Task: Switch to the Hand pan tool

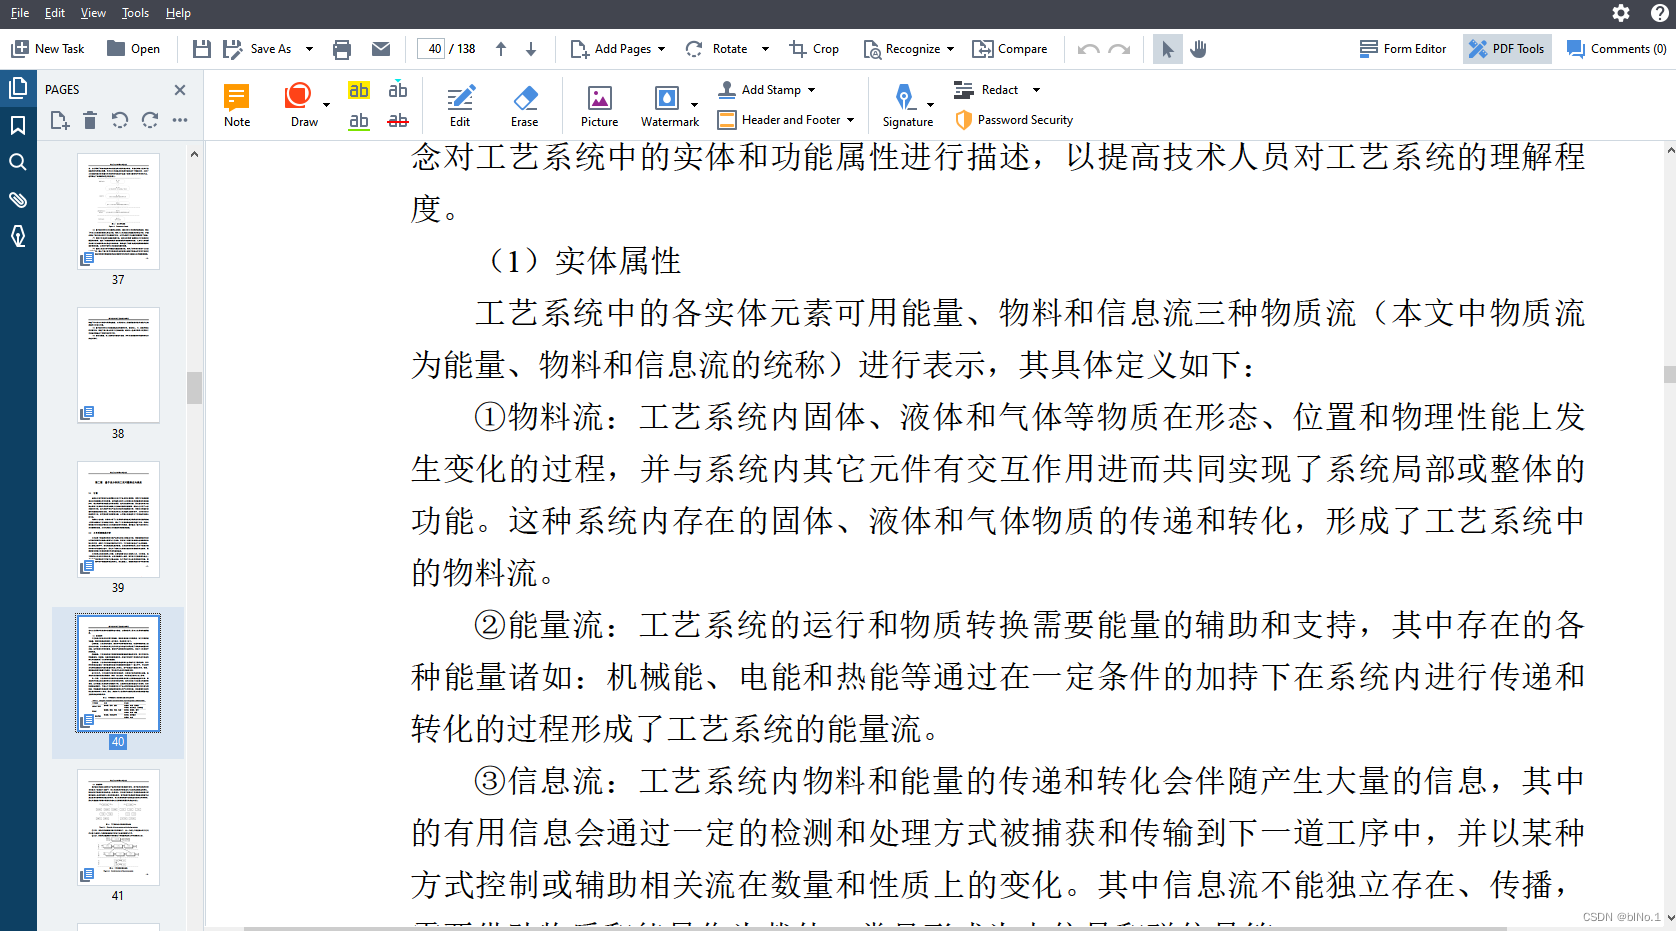Action: point(1198,48)
